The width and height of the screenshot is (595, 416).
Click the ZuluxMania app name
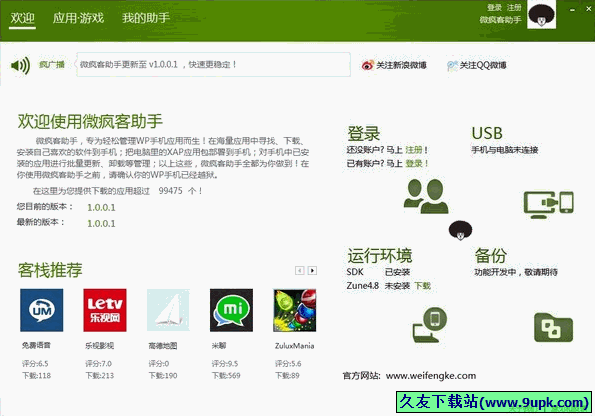(x=294, y=345)
